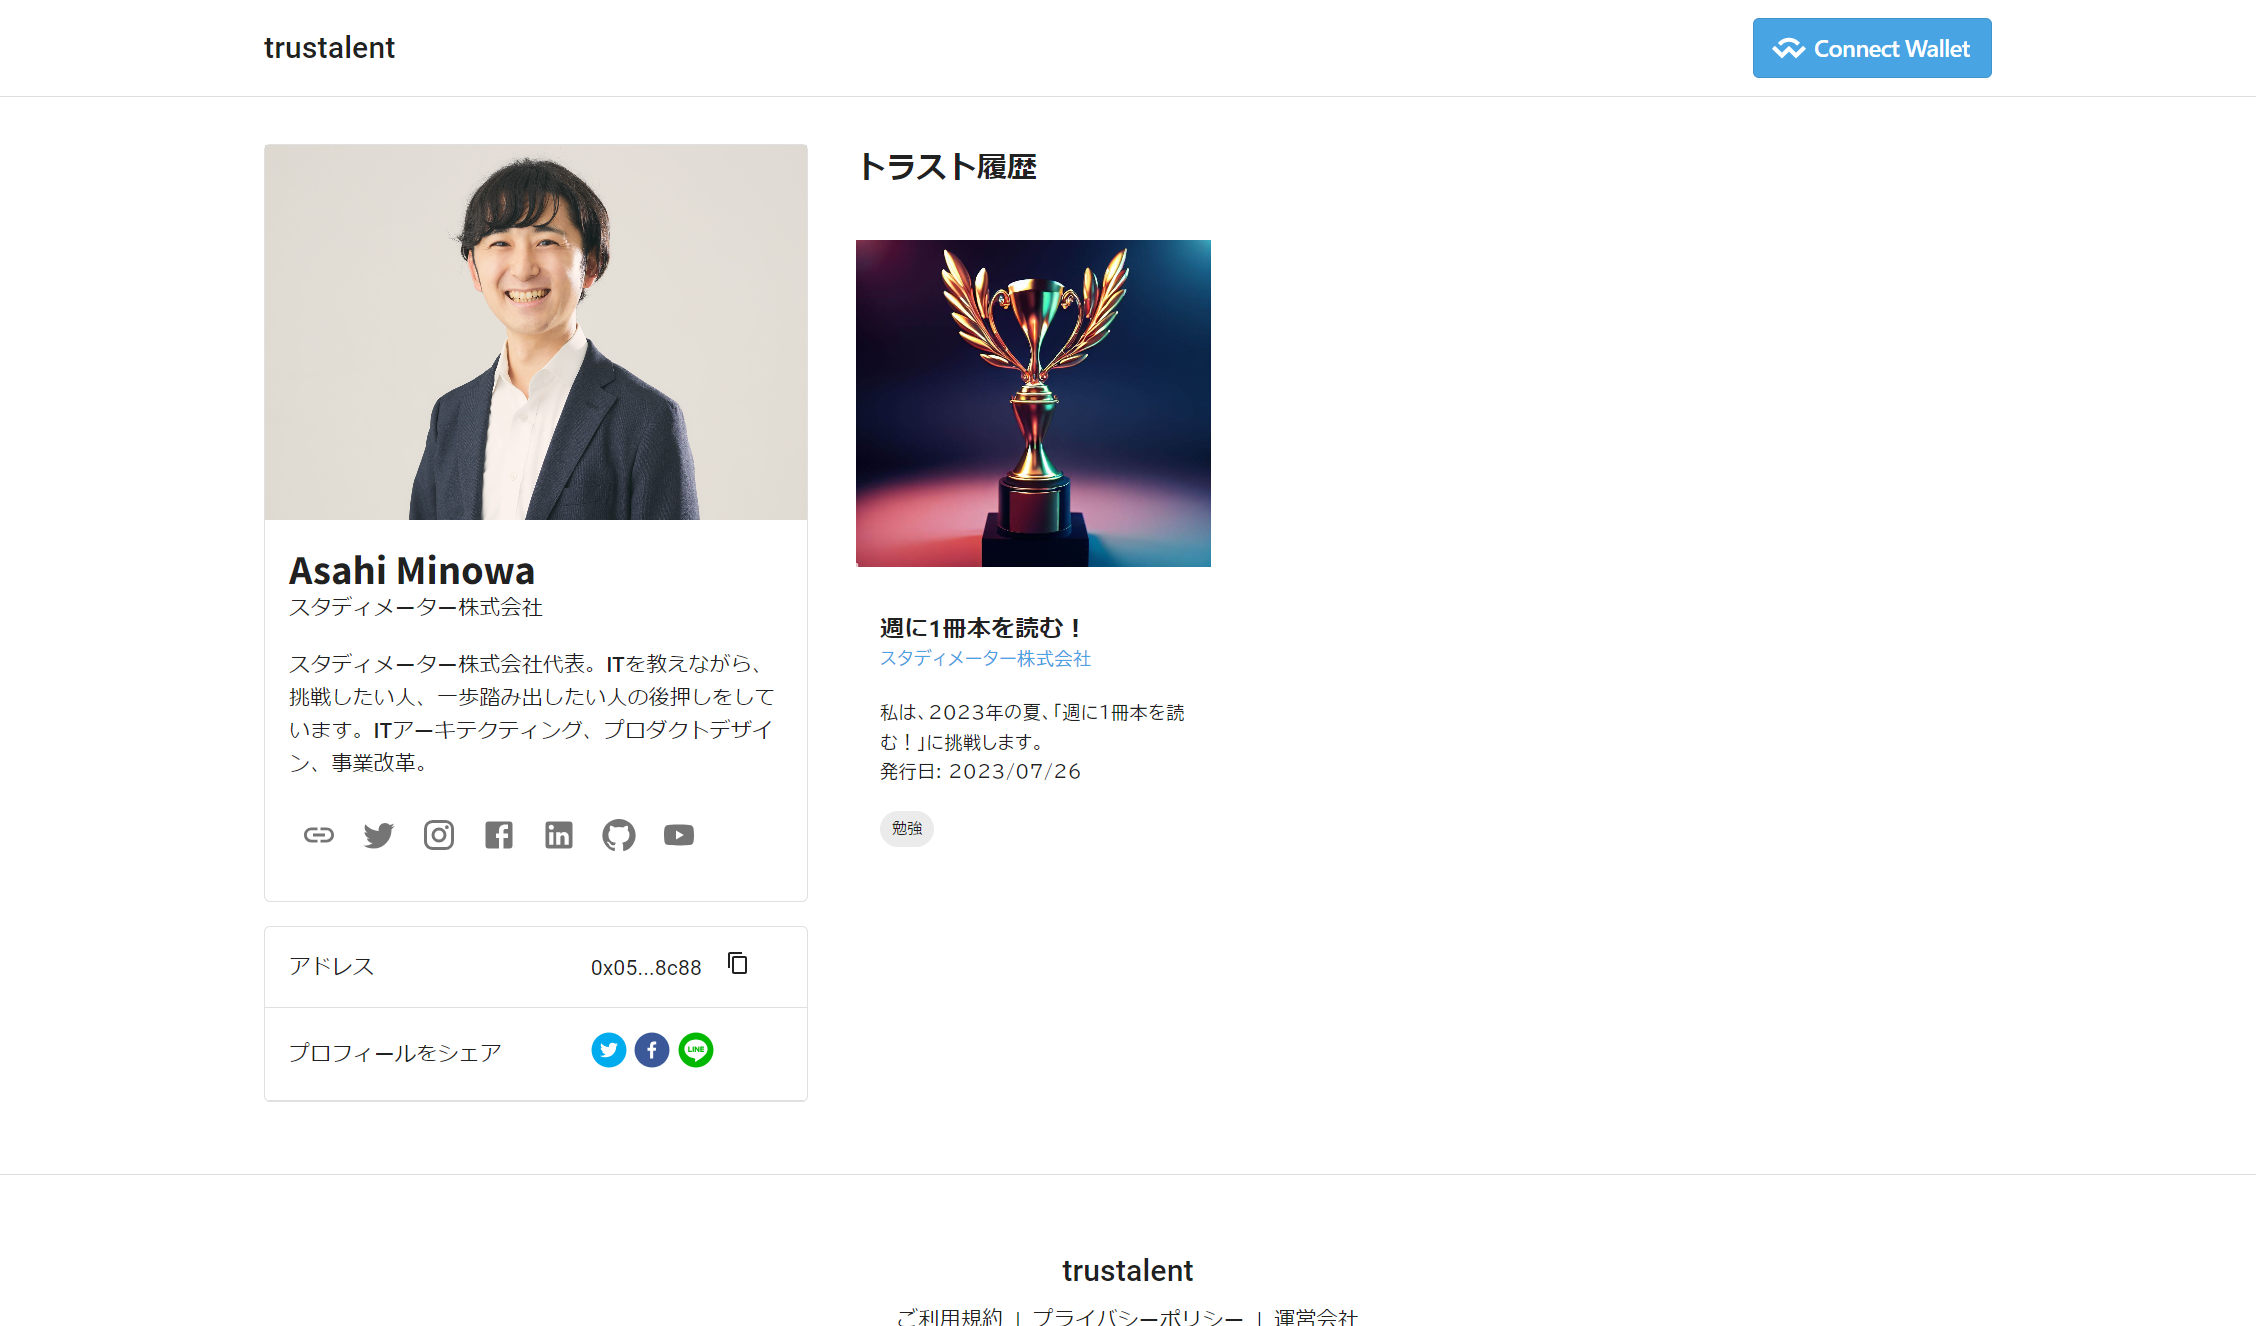Open the YouTube channel icon
The width and height of the screenshot is (2256, 1326).
point(678,834)
